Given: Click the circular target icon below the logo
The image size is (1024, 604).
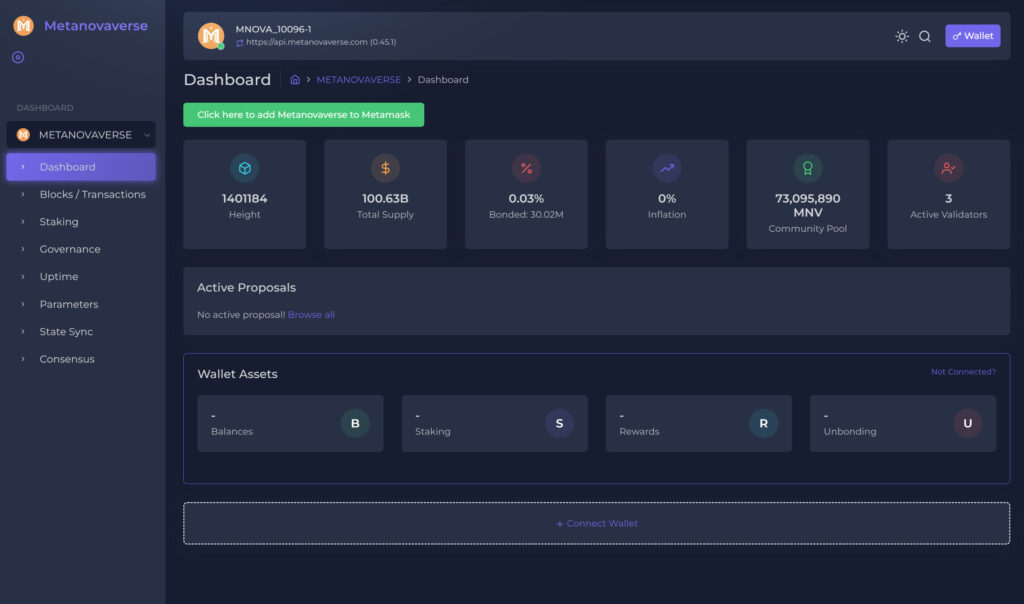Looking at the screenshot, I should (x=18, y=57).
